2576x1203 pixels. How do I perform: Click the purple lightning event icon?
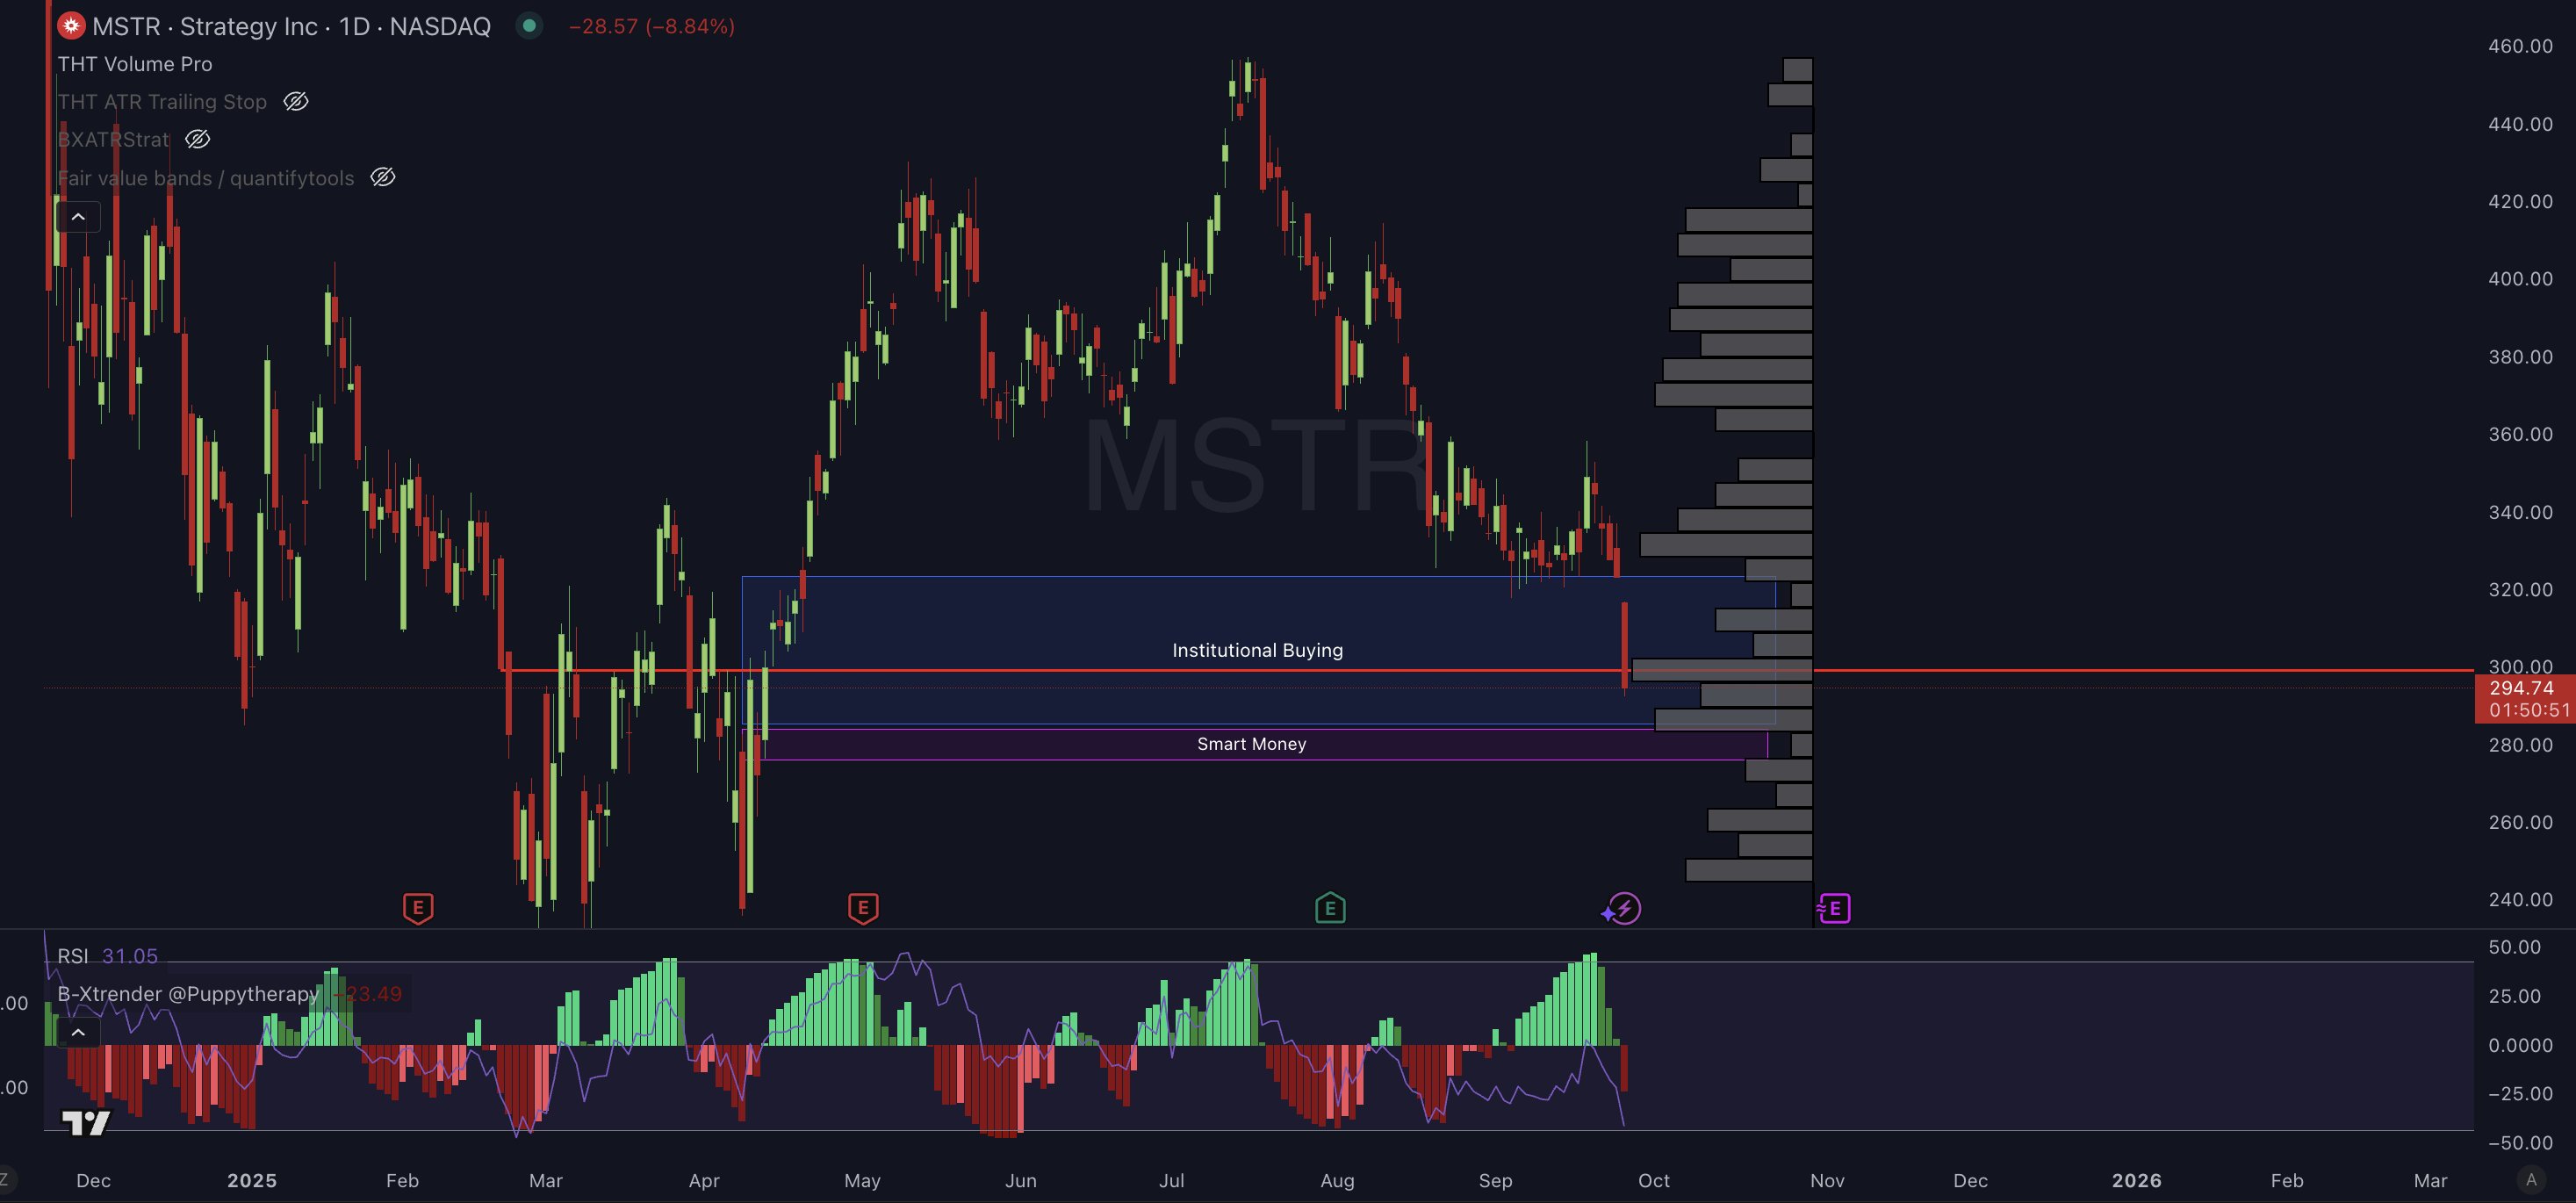tap(1623, 908)
